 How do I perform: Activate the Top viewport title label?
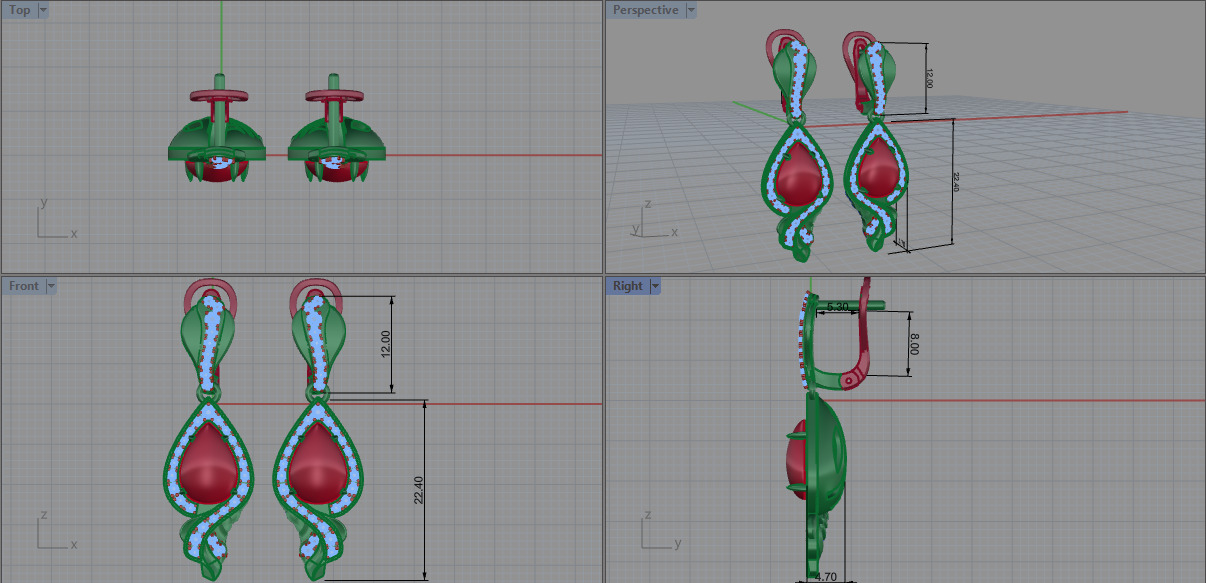click(20, 10)
